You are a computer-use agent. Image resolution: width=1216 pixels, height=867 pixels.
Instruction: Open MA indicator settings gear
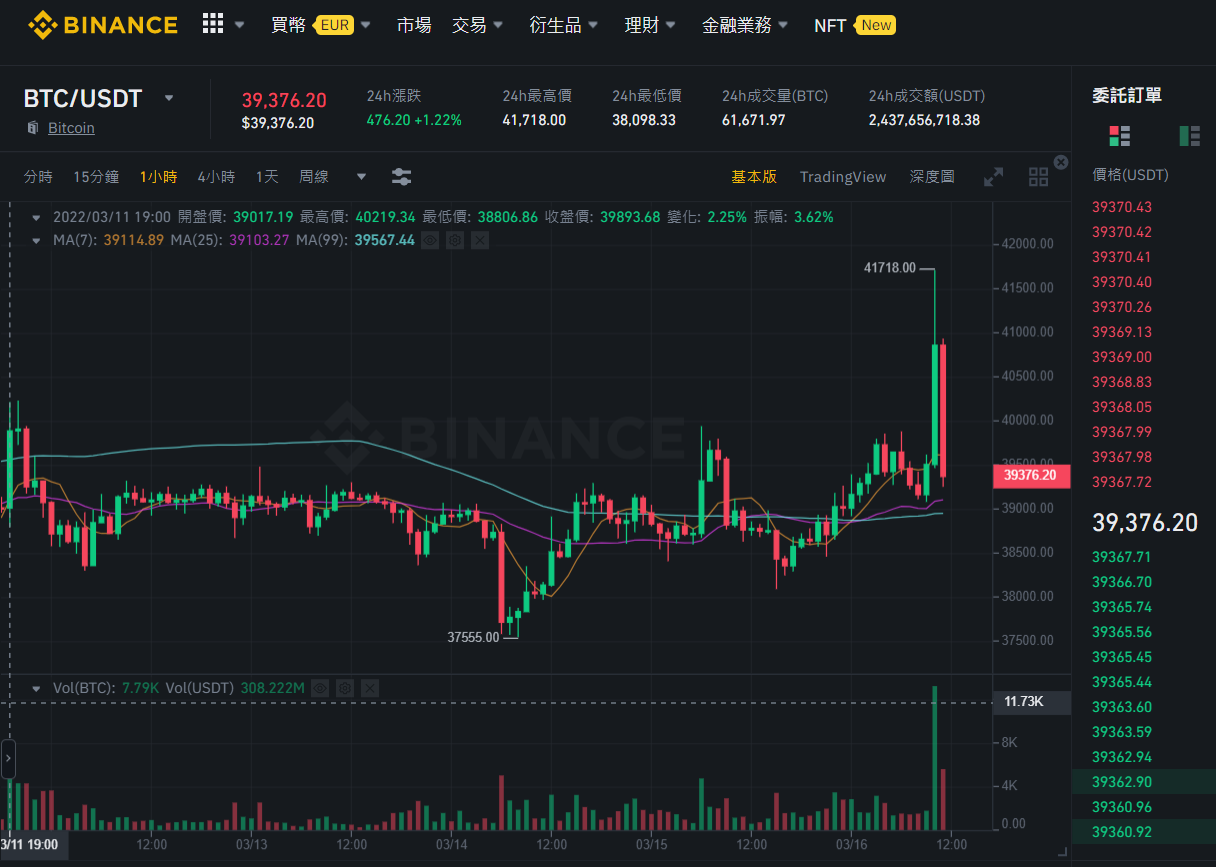click(454, 240)
